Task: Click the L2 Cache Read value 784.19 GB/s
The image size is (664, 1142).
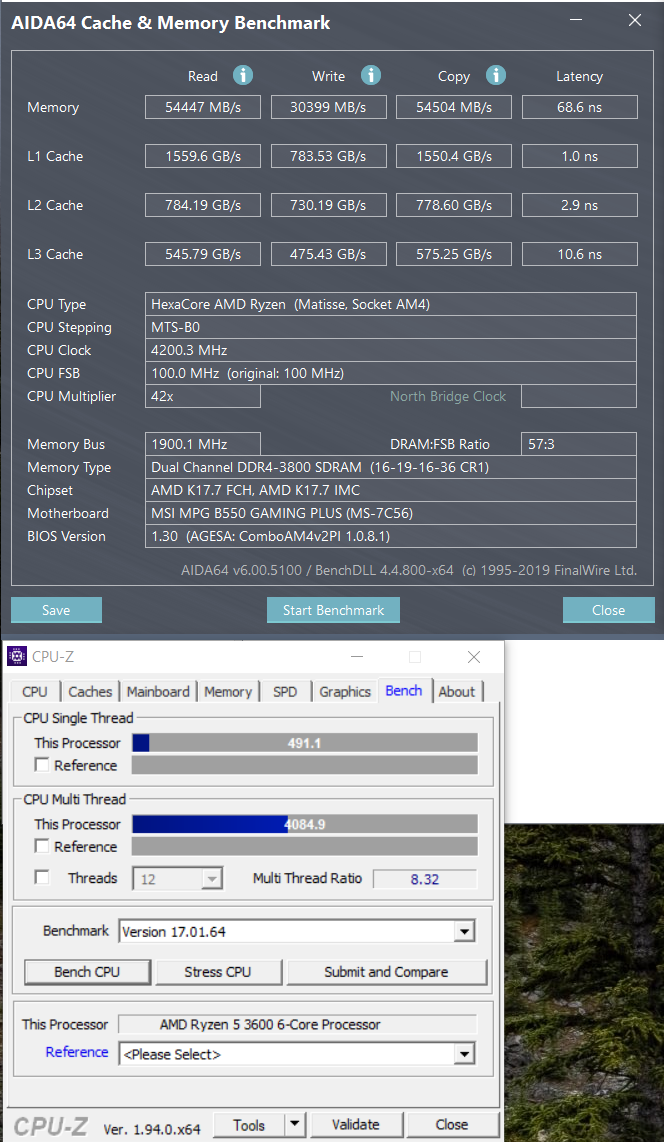Action: click(203, 205)
